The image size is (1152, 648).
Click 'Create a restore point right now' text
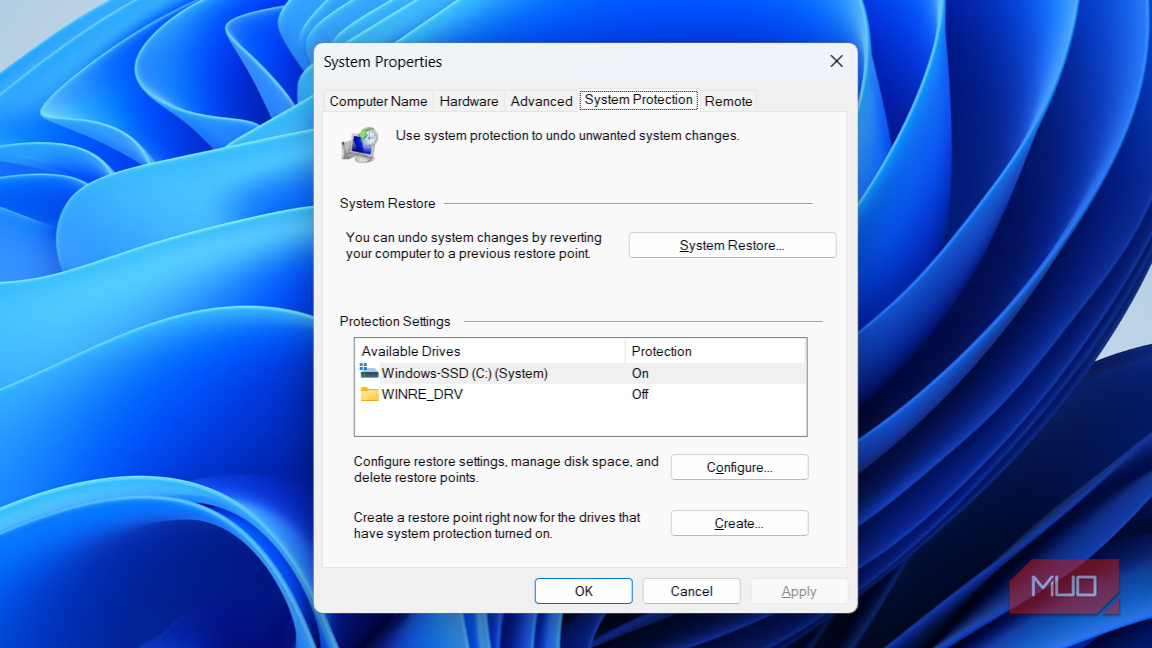point(497,525)
